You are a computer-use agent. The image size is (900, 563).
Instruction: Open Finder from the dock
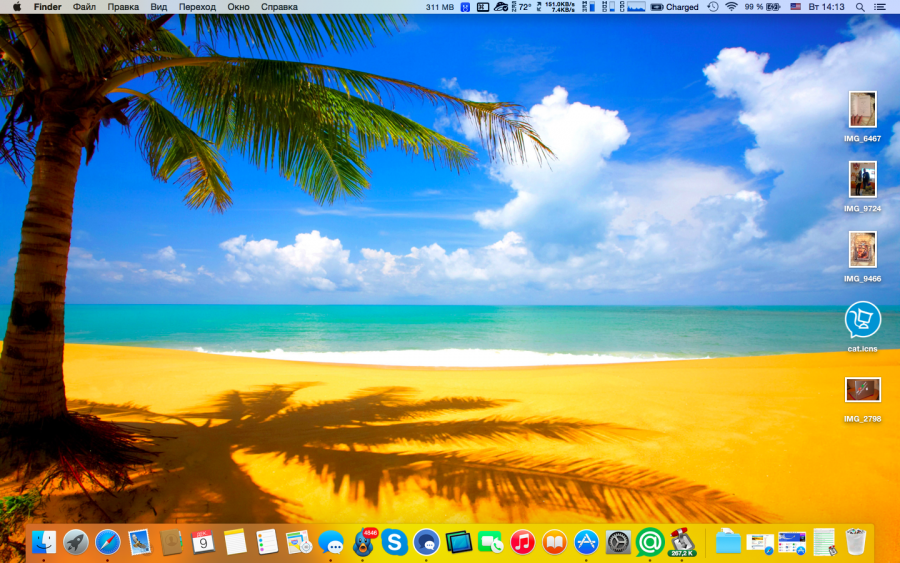point(44,542)
